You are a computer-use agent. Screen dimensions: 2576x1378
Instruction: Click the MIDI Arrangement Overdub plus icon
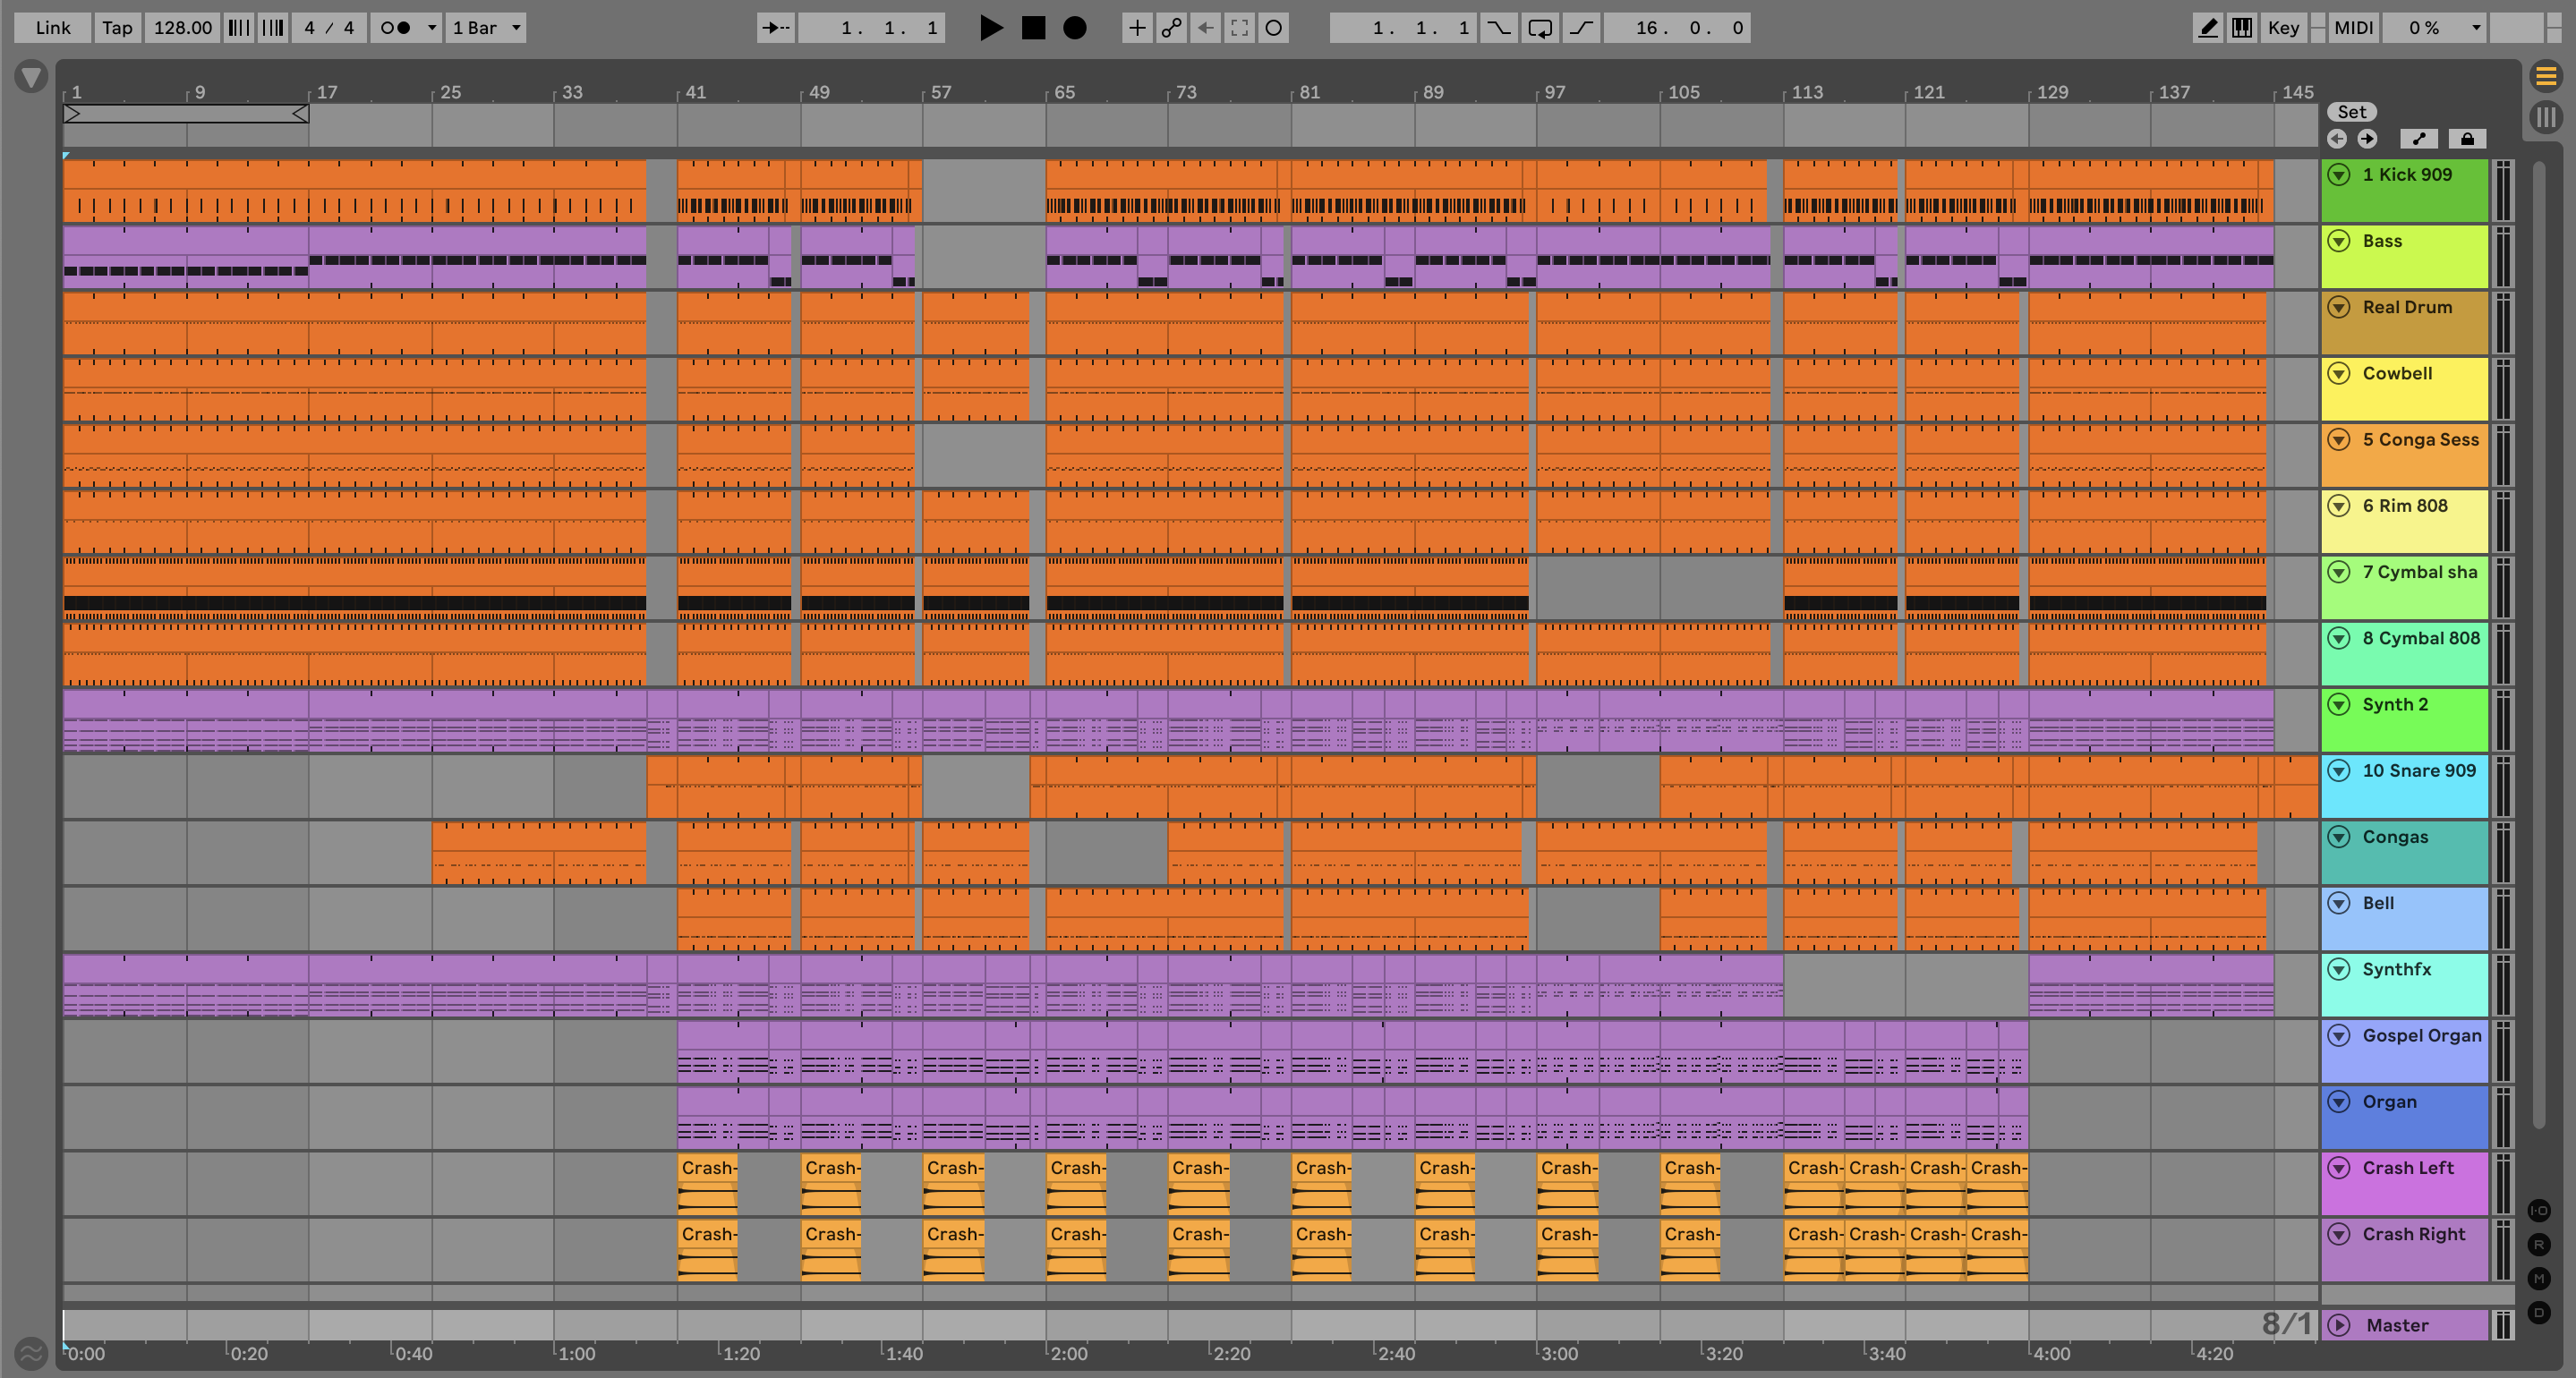(x=1137, y=28)
